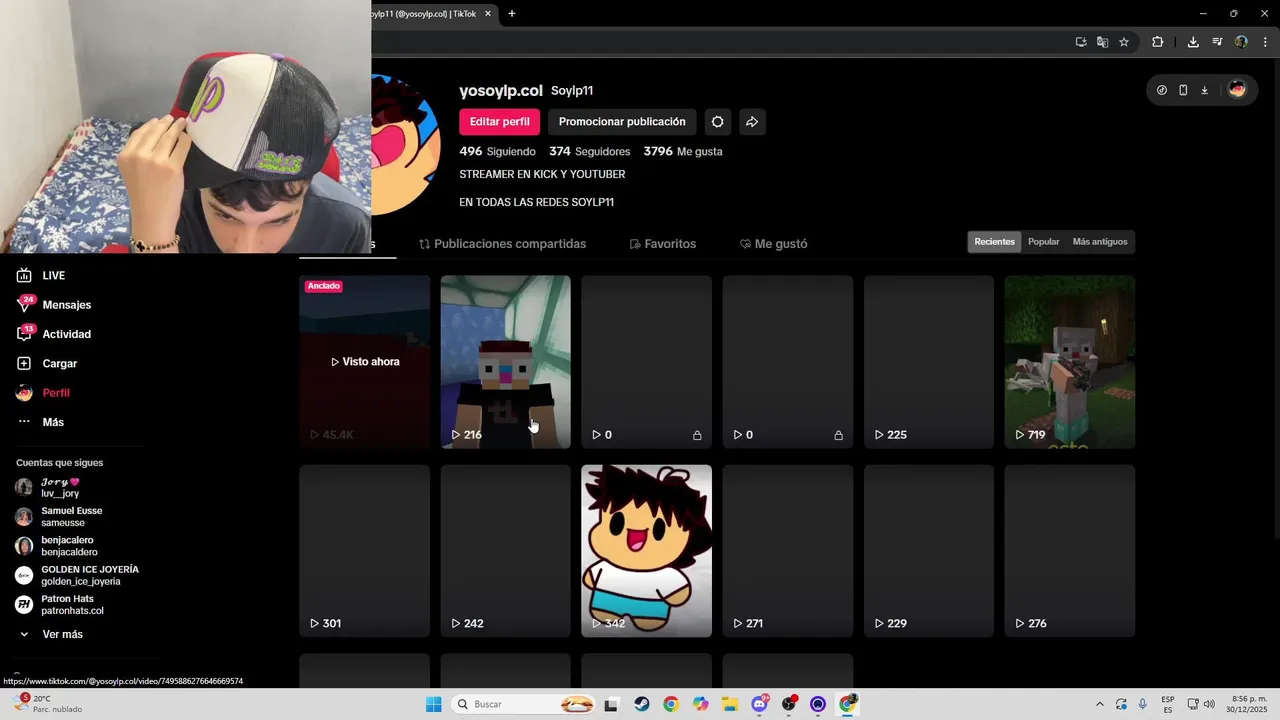The width and height of the screenshot is (1280, 720).
Task: Open Samuel Eusse followed account
Action: pyautogui.click(x=60, y=517)
